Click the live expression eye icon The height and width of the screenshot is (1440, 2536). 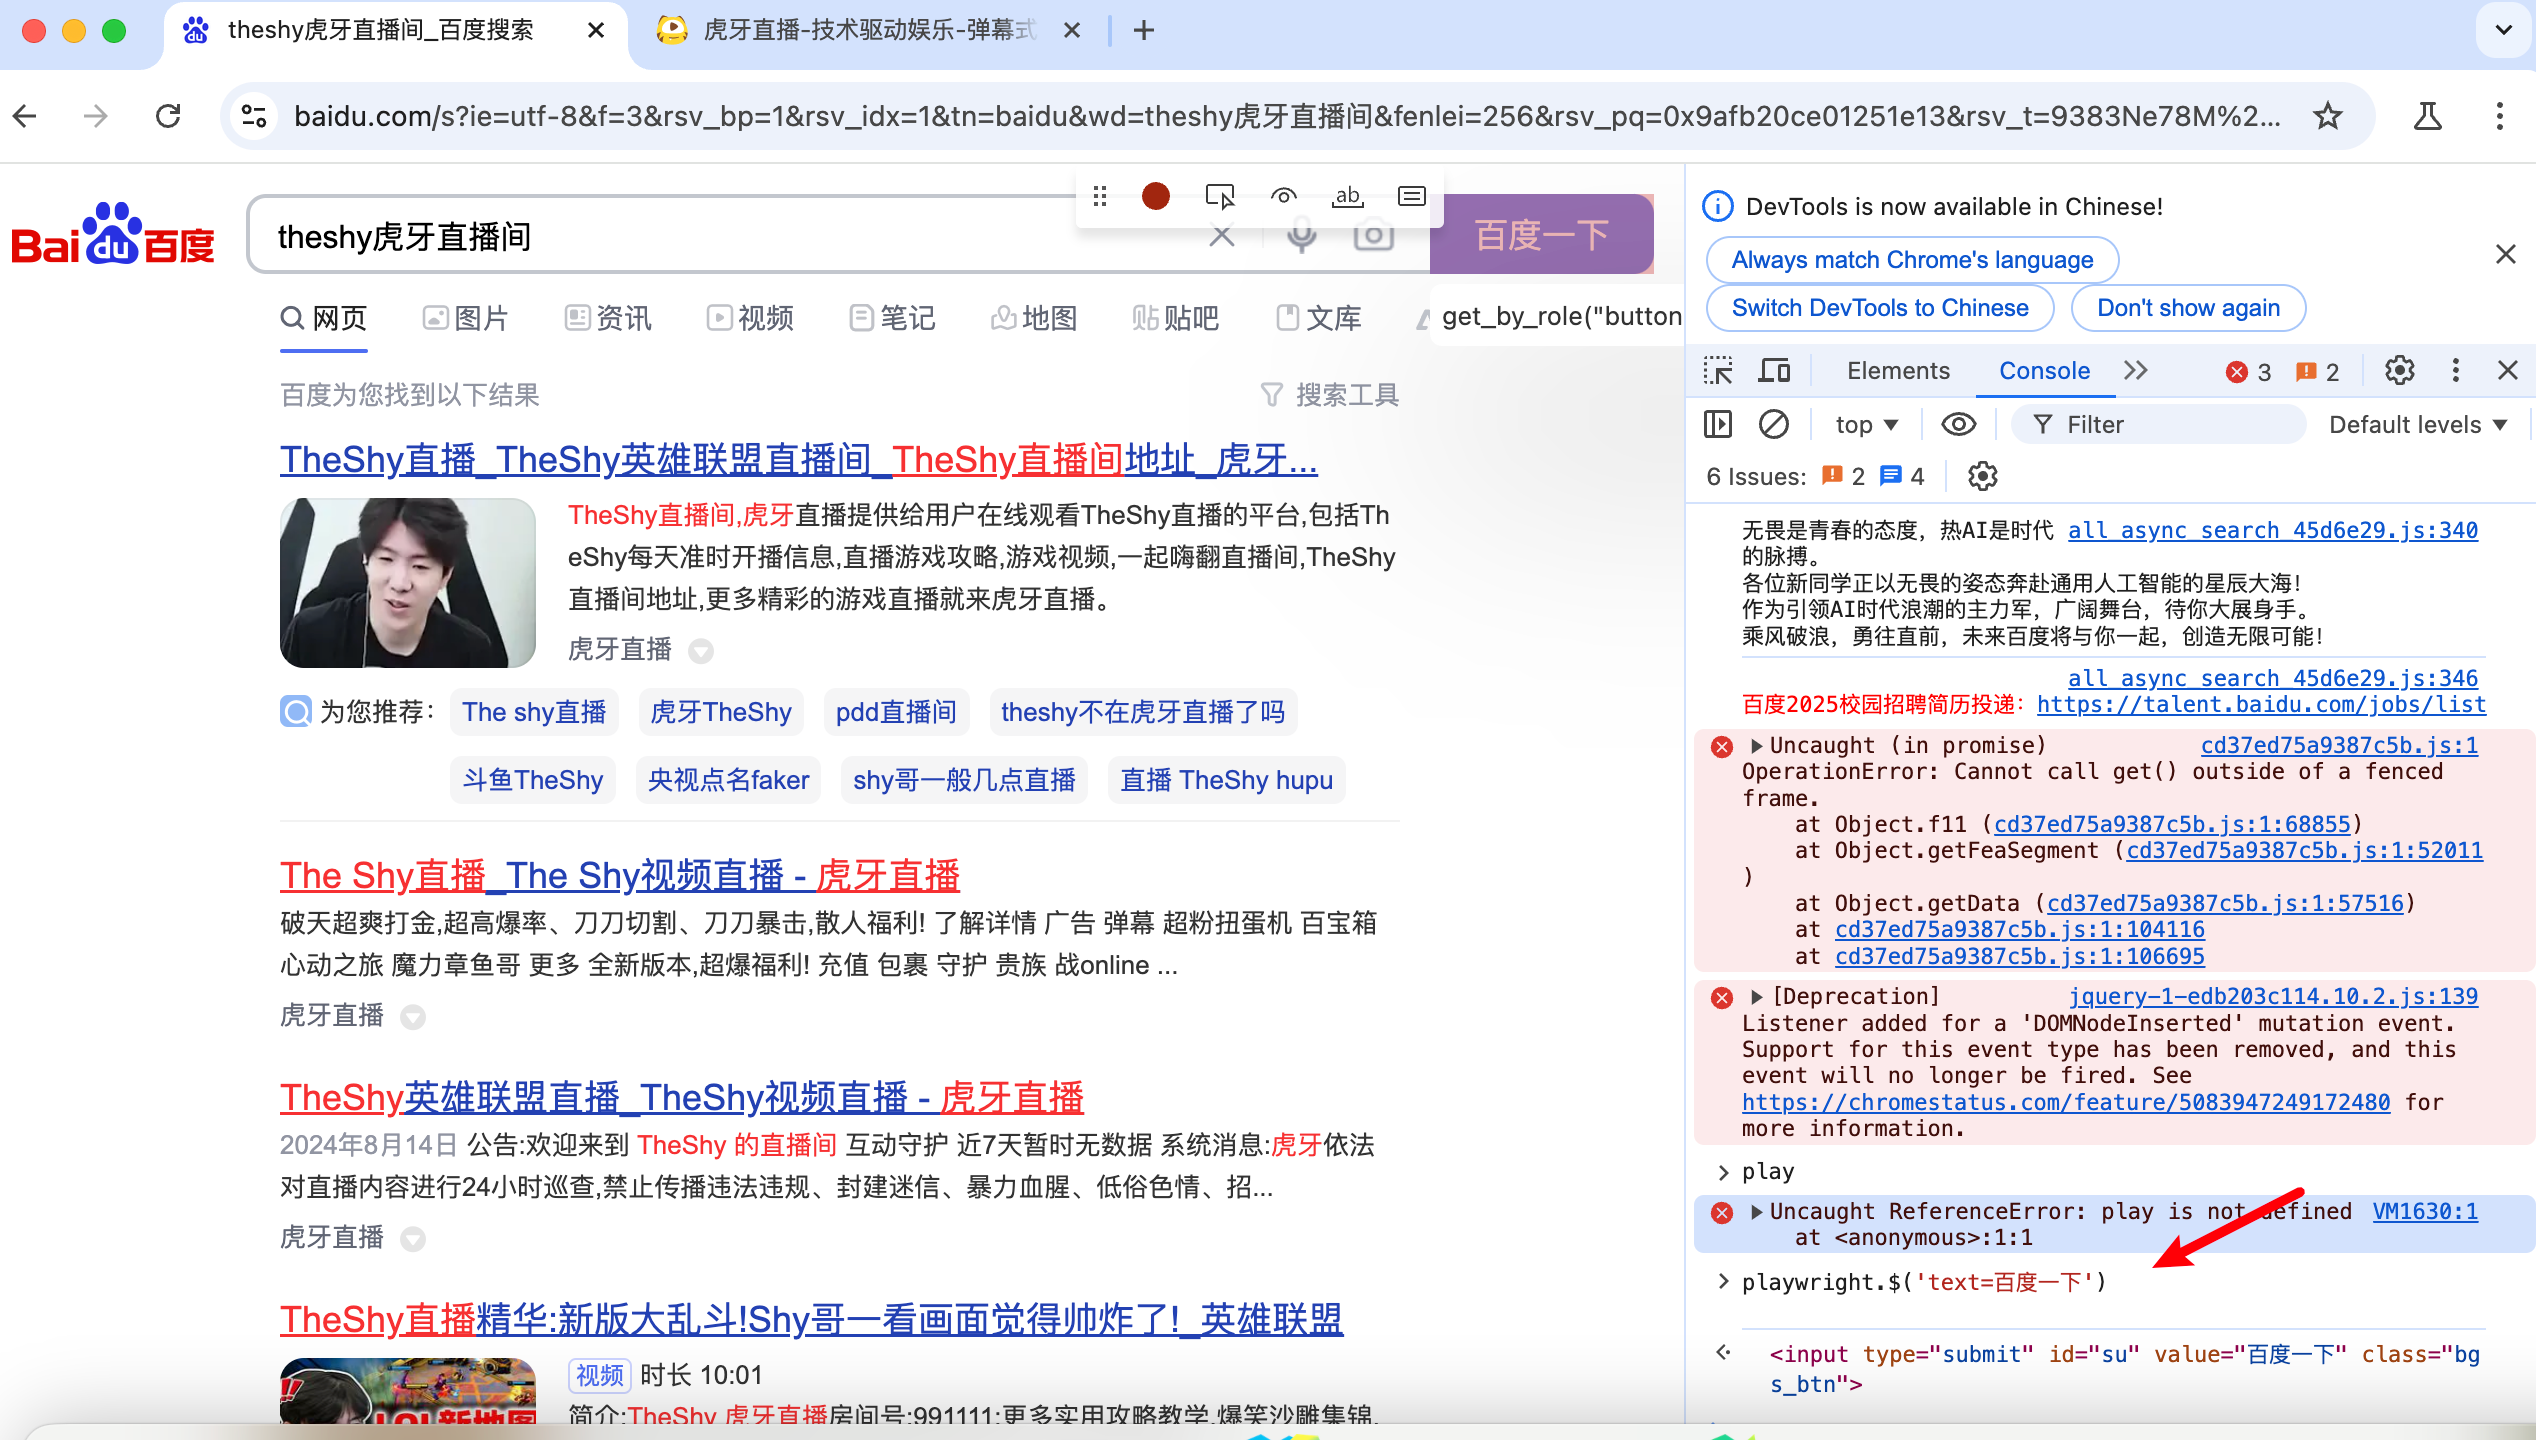tap(1958, 425)
